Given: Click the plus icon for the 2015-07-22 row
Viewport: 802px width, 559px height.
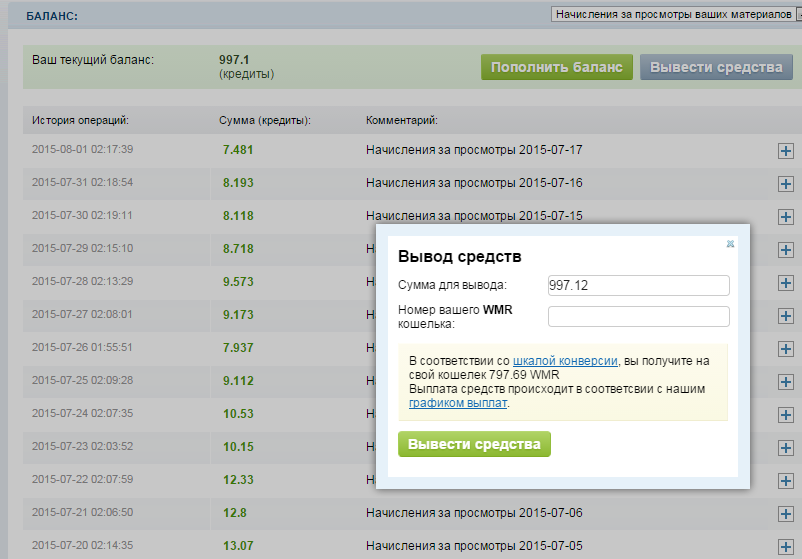Looking at the screenshot, I should 786,481.
